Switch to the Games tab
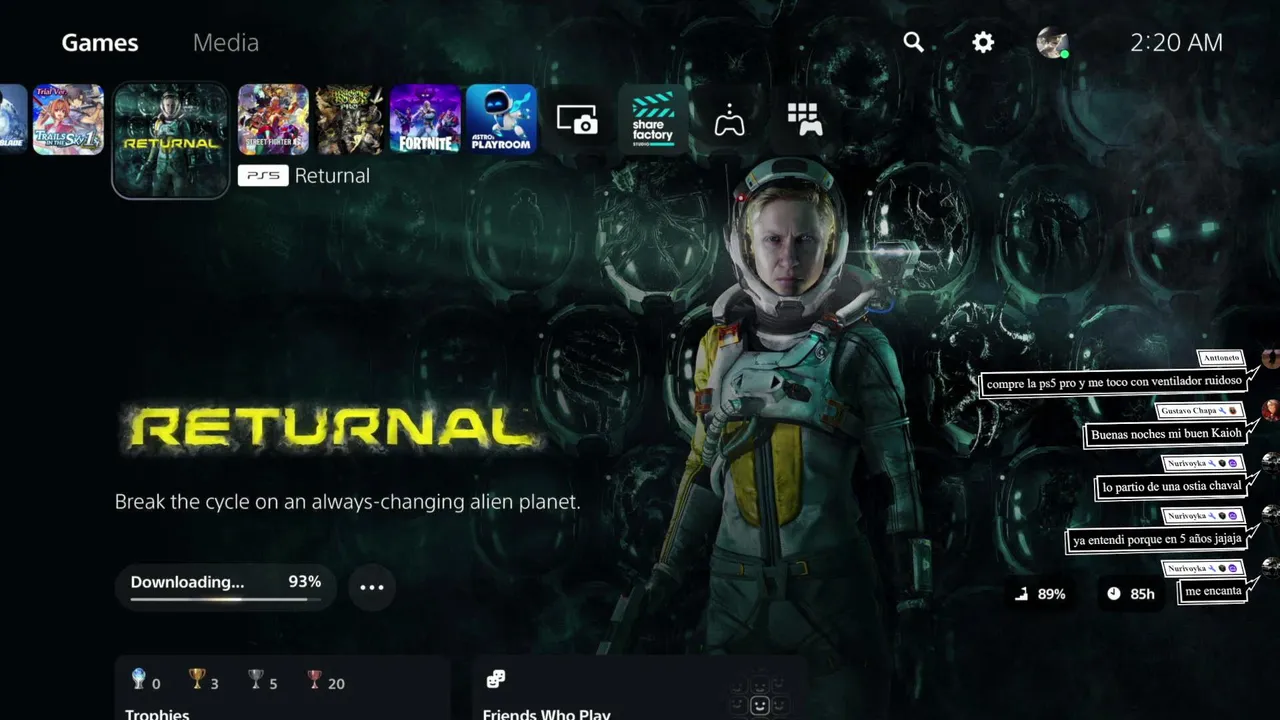1280x720 pixels. tap(100, 42)
